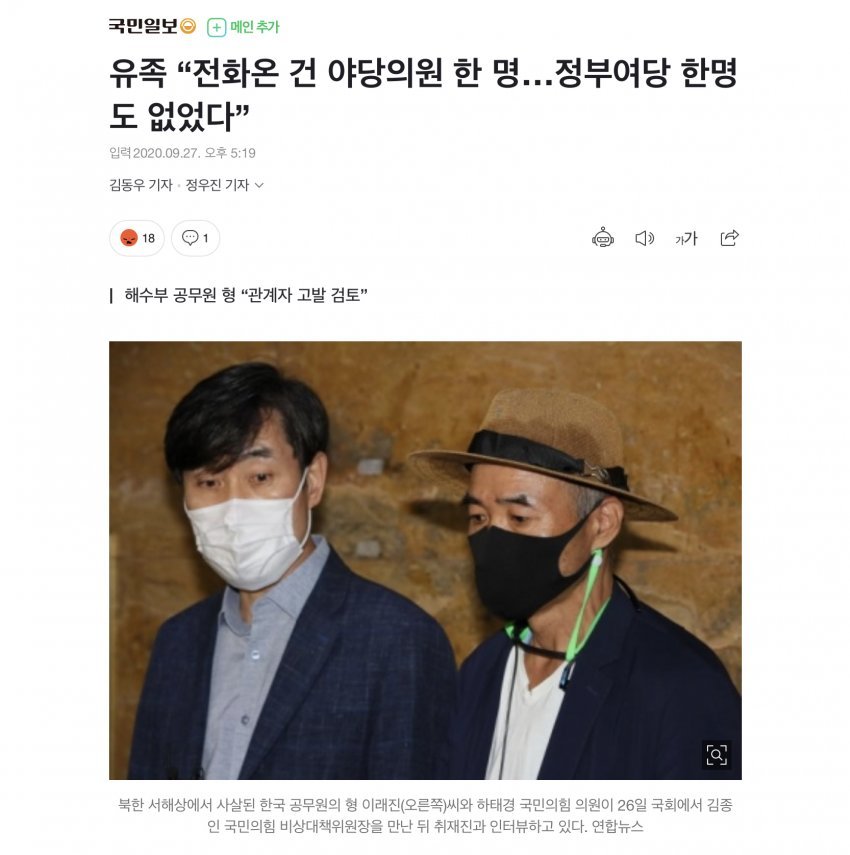Image resolution: width=850 pixels, height=855 pixels.
Task: Click the round icon beside 국민일보 logo
Action: tap(188, 26)
